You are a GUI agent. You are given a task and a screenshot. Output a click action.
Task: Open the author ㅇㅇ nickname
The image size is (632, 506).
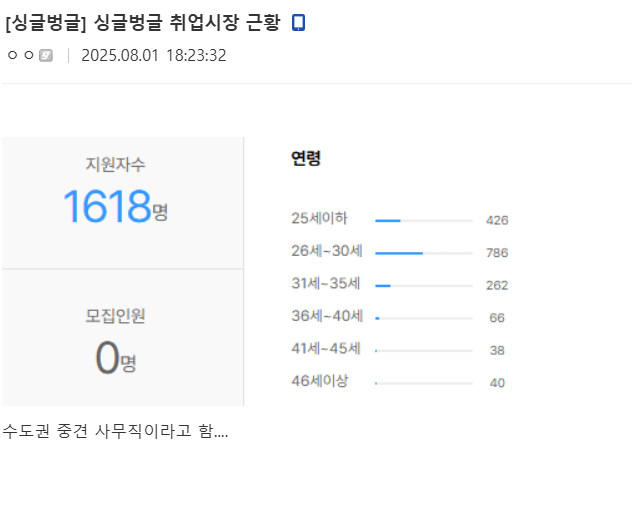click(21, 56)
